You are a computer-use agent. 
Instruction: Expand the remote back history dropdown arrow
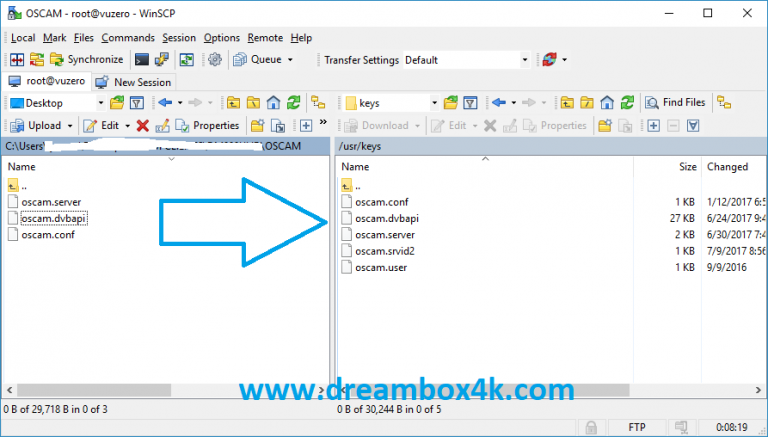click(513, 103)
